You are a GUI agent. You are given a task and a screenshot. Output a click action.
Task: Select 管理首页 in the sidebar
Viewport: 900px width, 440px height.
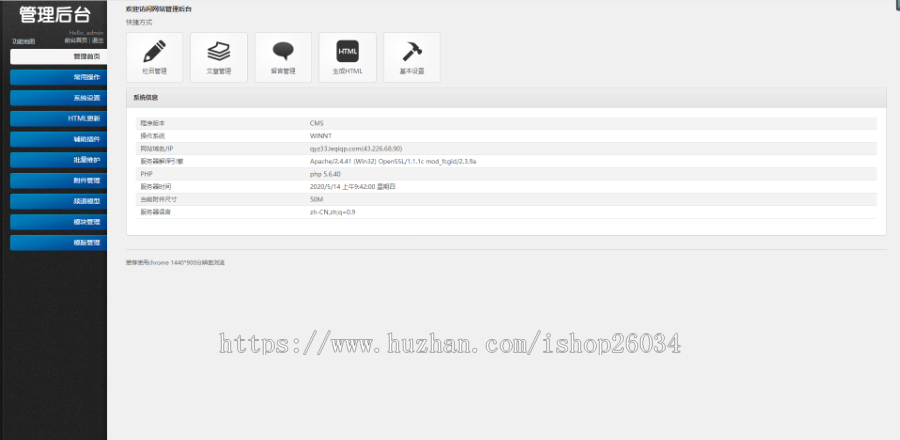click(59, 57)
